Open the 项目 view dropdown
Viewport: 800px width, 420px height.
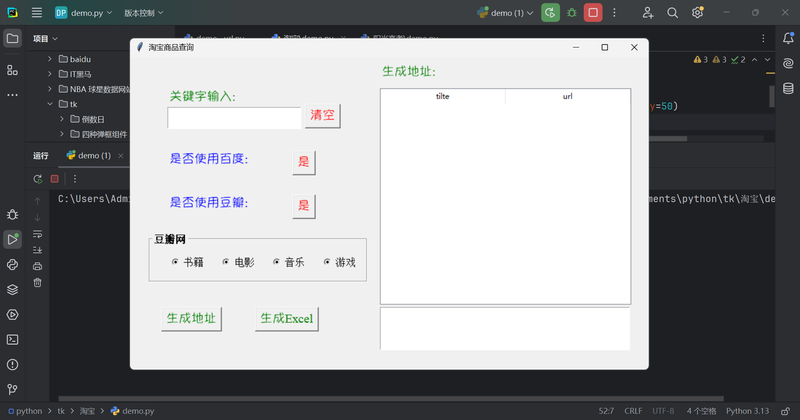click(45, 39)
